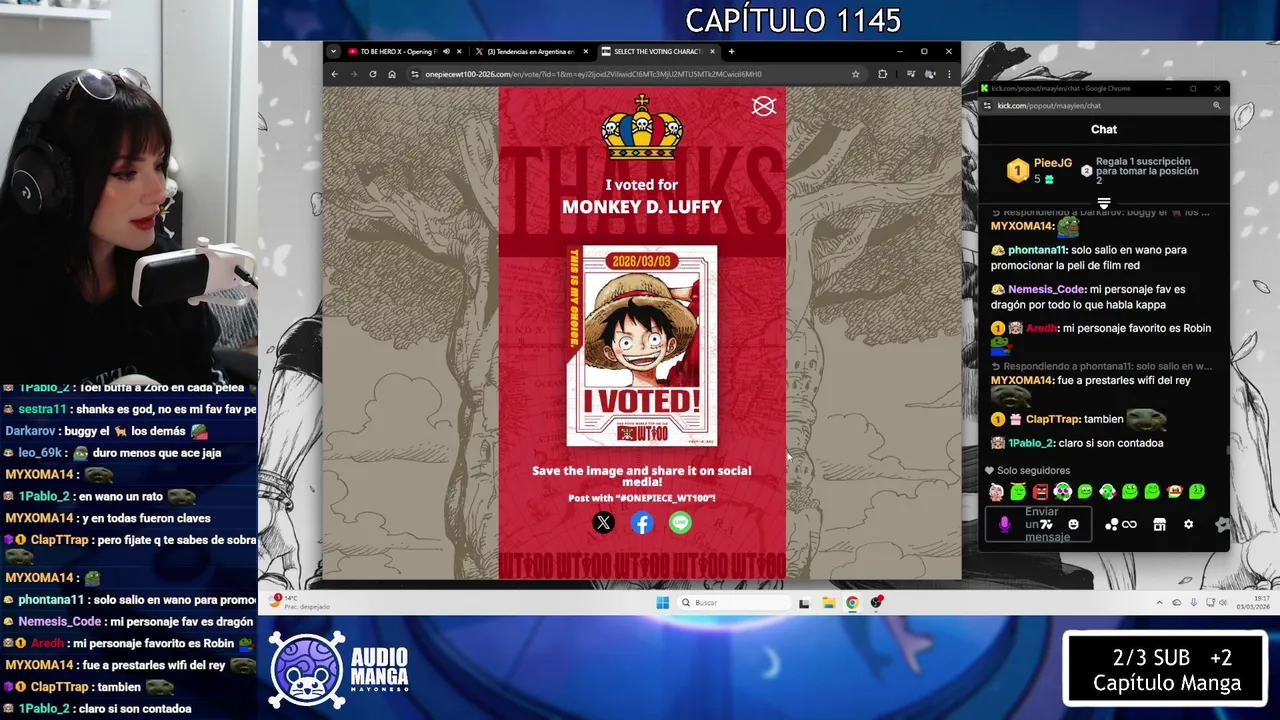
Task: Click the taskbar Buscar search box
Action: click(733, 602)
